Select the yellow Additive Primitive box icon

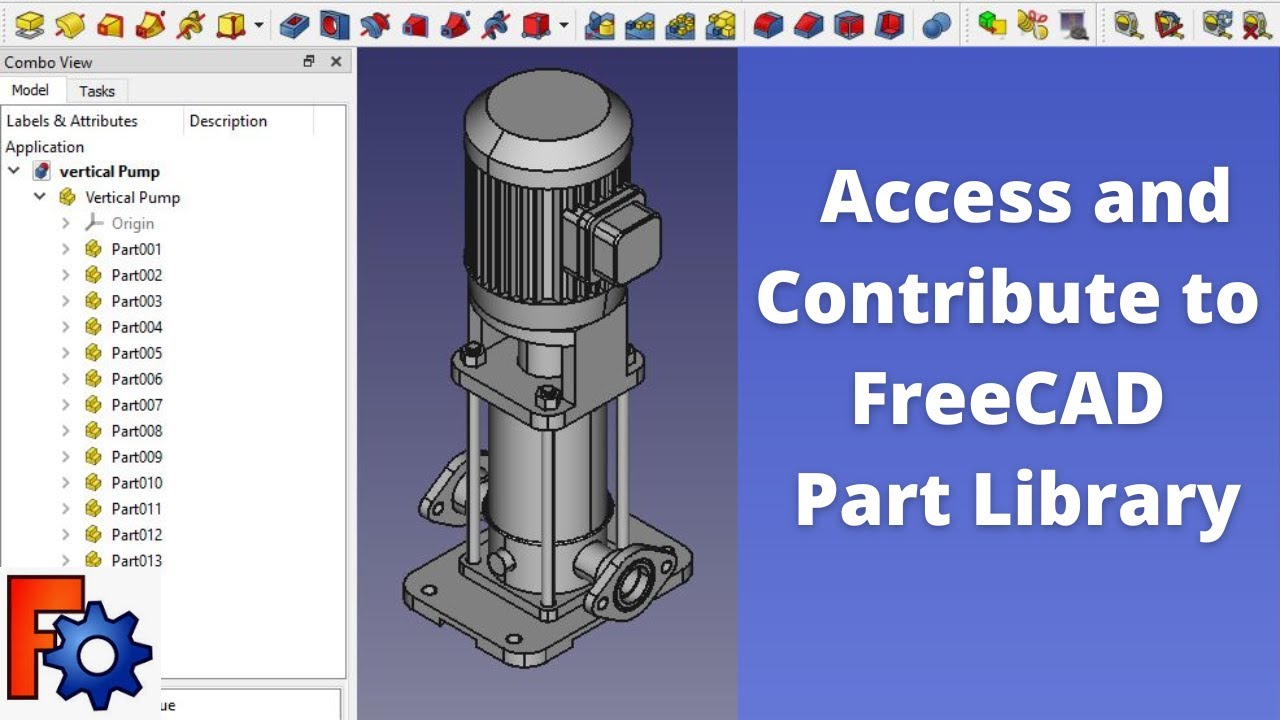(x=231, y=24)
